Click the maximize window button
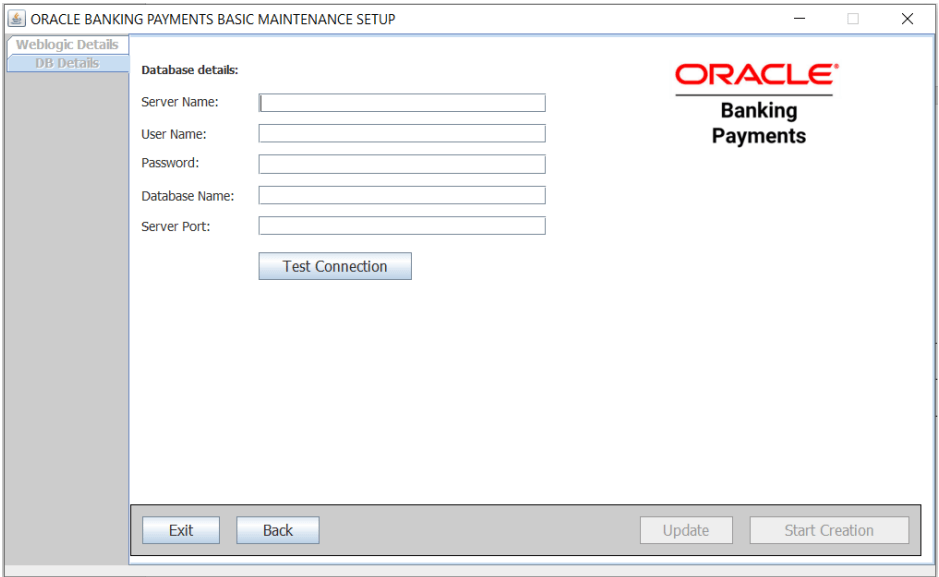 point(853,19)
